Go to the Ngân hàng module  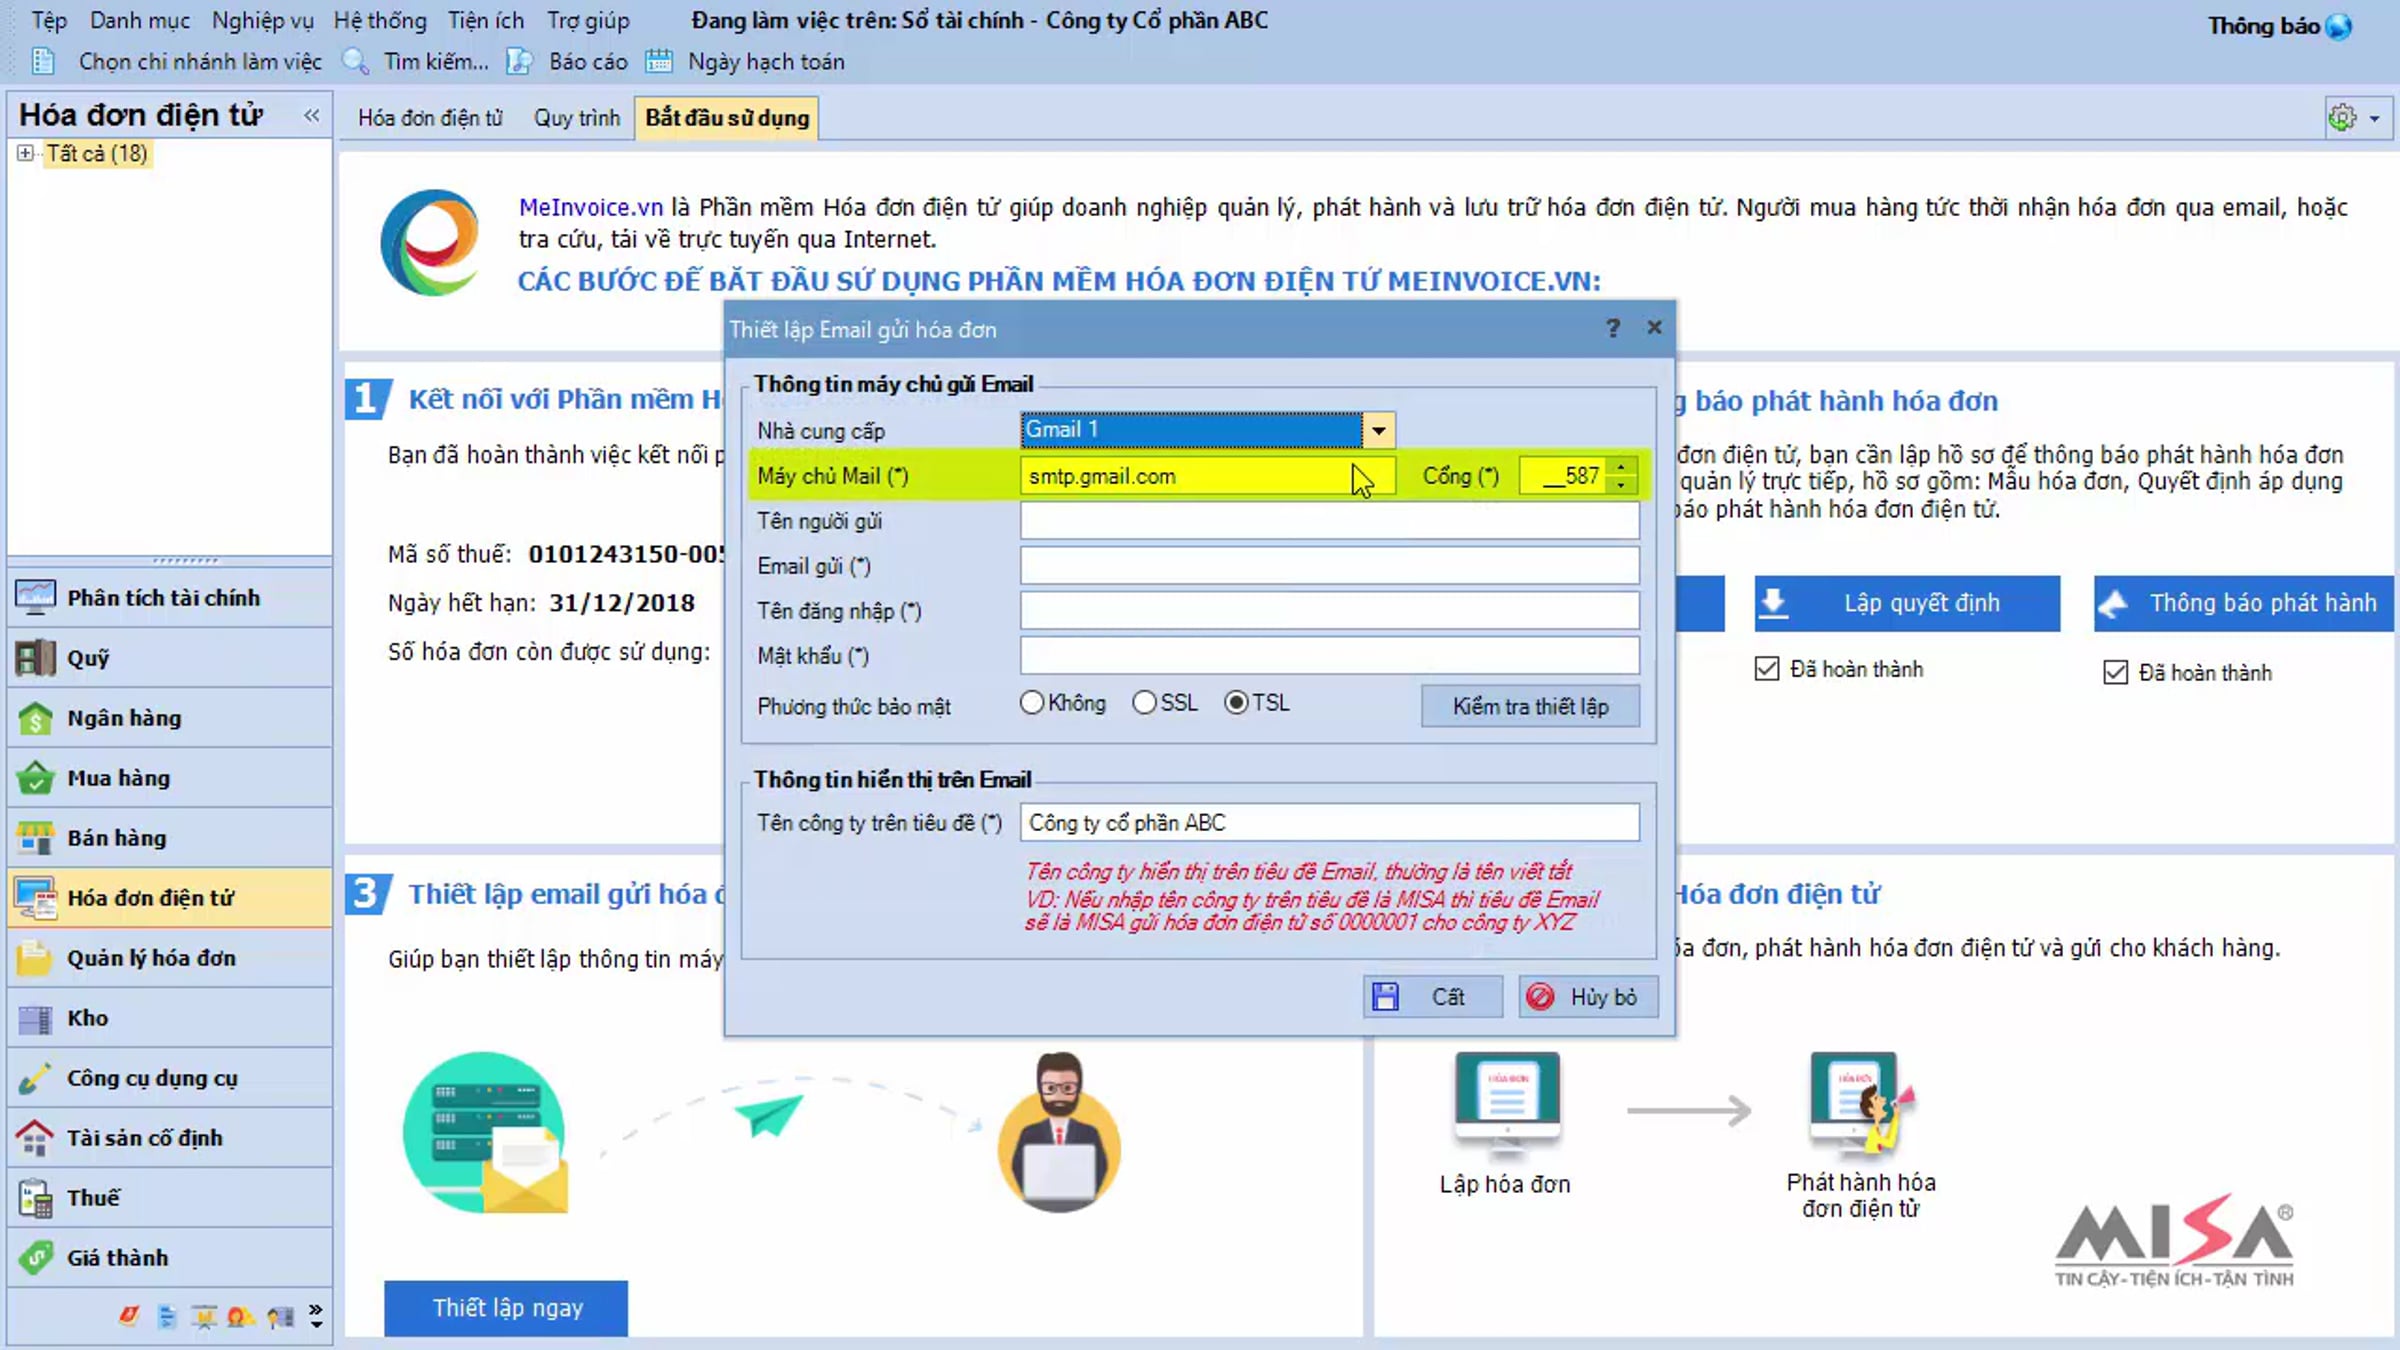(x=170, y=718)
